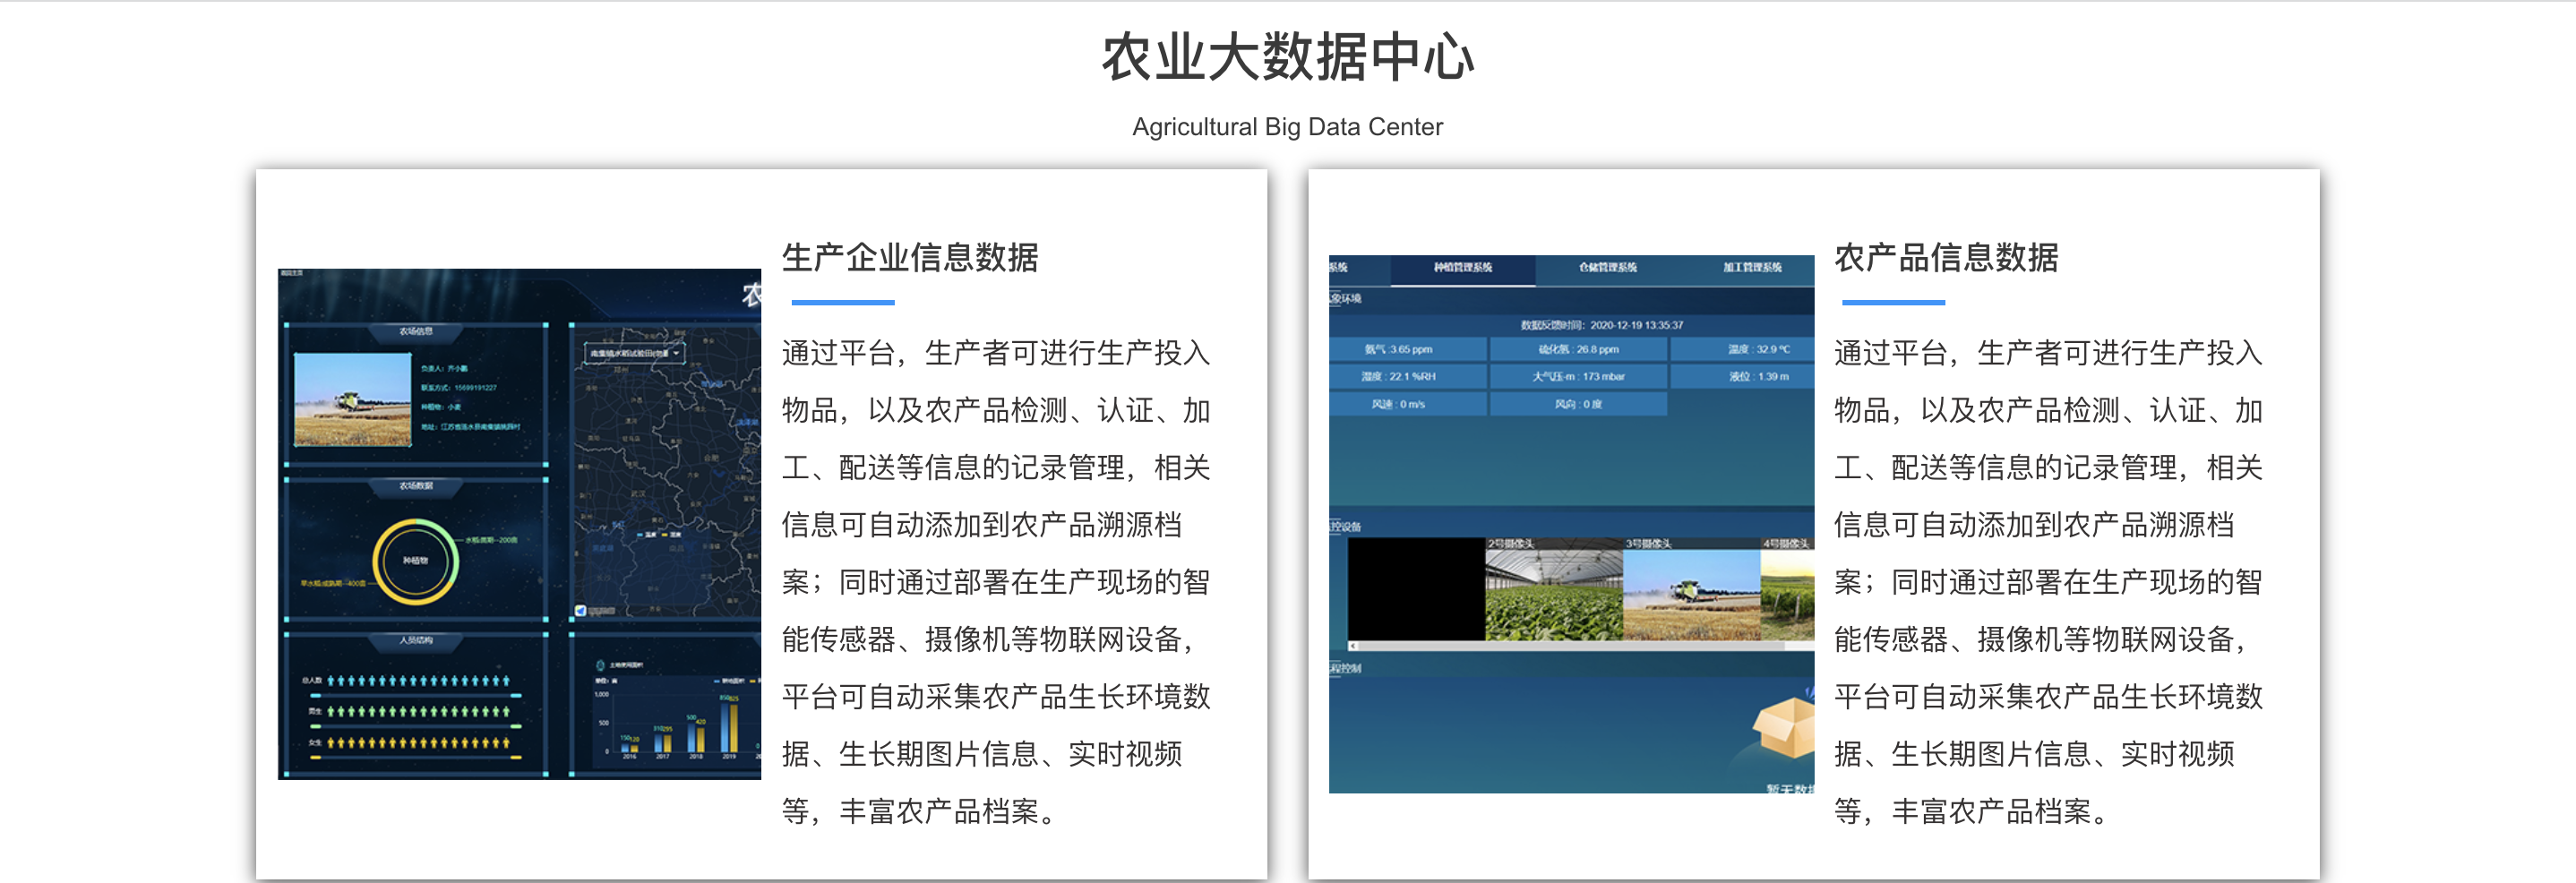Click the 大气压 173 mbar data tile

1577,376
